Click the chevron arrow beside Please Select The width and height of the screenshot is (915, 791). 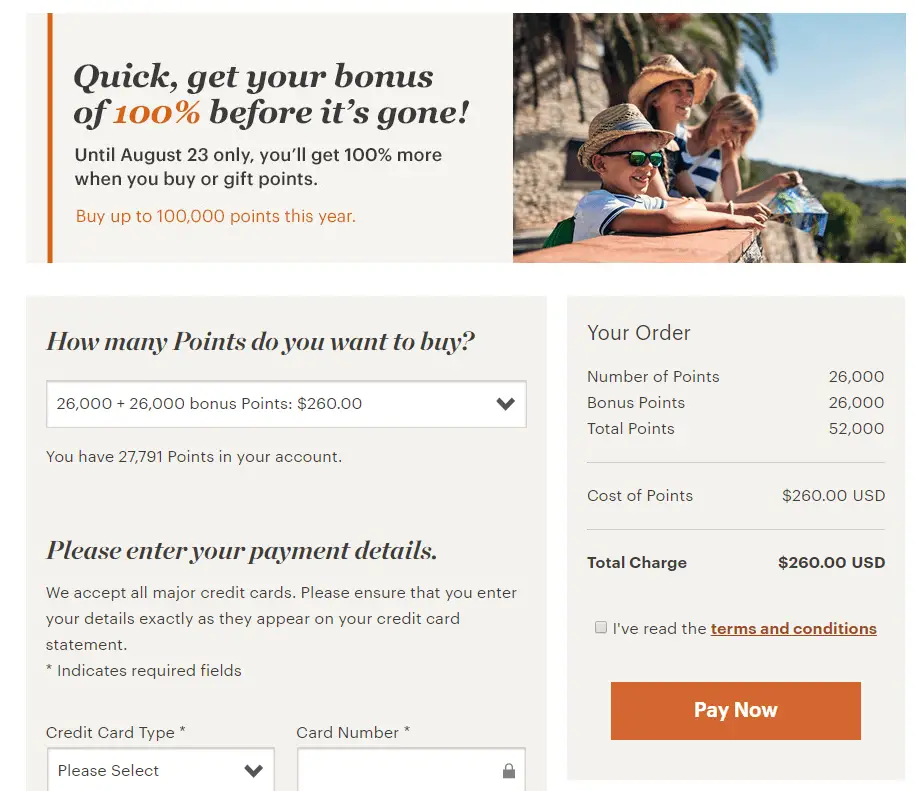tap(254, 771)
